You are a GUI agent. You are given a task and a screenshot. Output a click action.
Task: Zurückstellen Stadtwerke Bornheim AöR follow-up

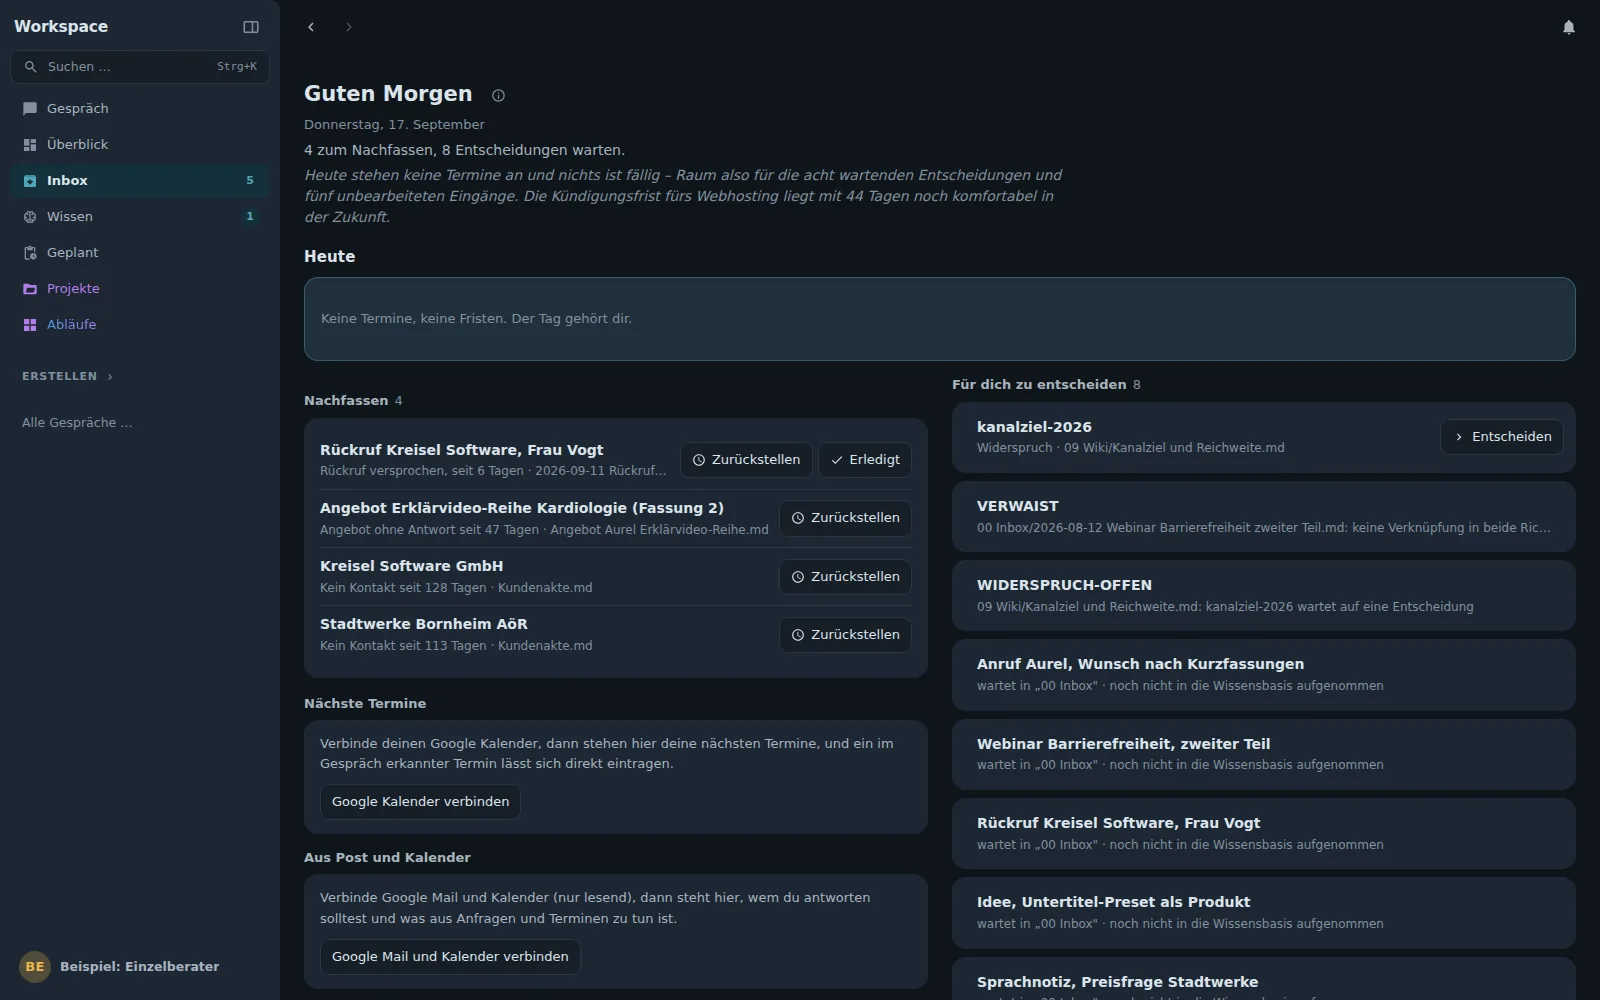click(x=845, y=634)
